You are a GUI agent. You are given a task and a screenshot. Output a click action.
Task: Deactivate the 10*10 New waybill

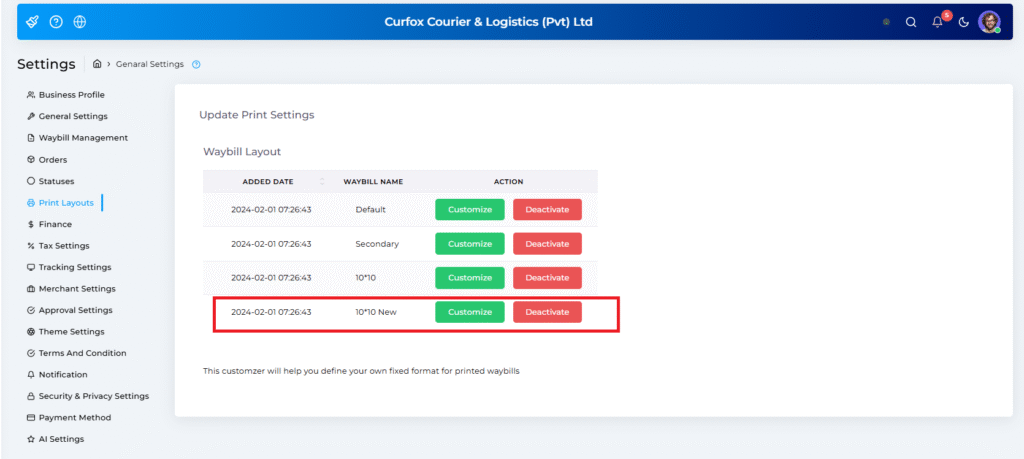coord(547,312)
